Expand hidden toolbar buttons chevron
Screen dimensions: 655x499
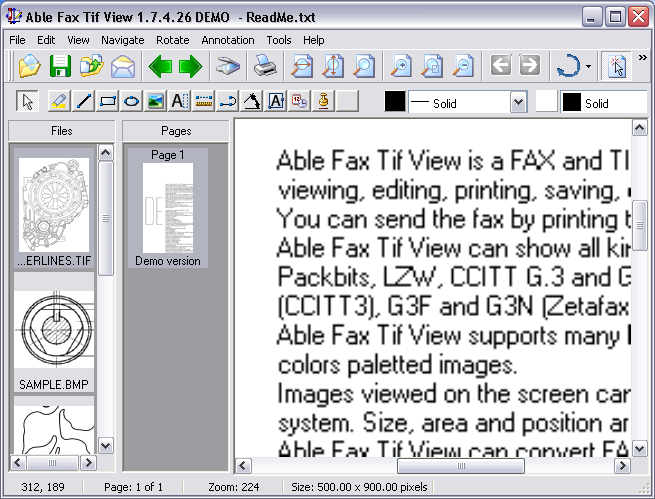point(643,58)
